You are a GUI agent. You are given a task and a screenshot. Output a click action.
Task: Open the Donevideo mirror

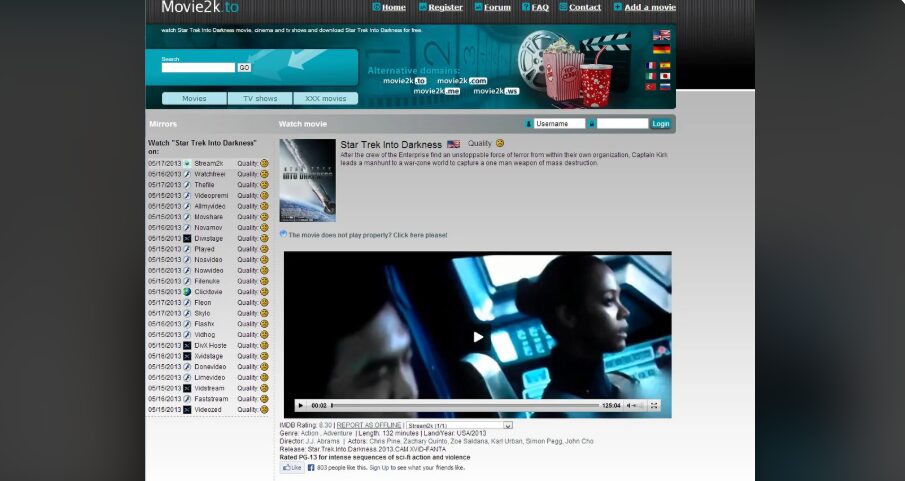(210, 367)
